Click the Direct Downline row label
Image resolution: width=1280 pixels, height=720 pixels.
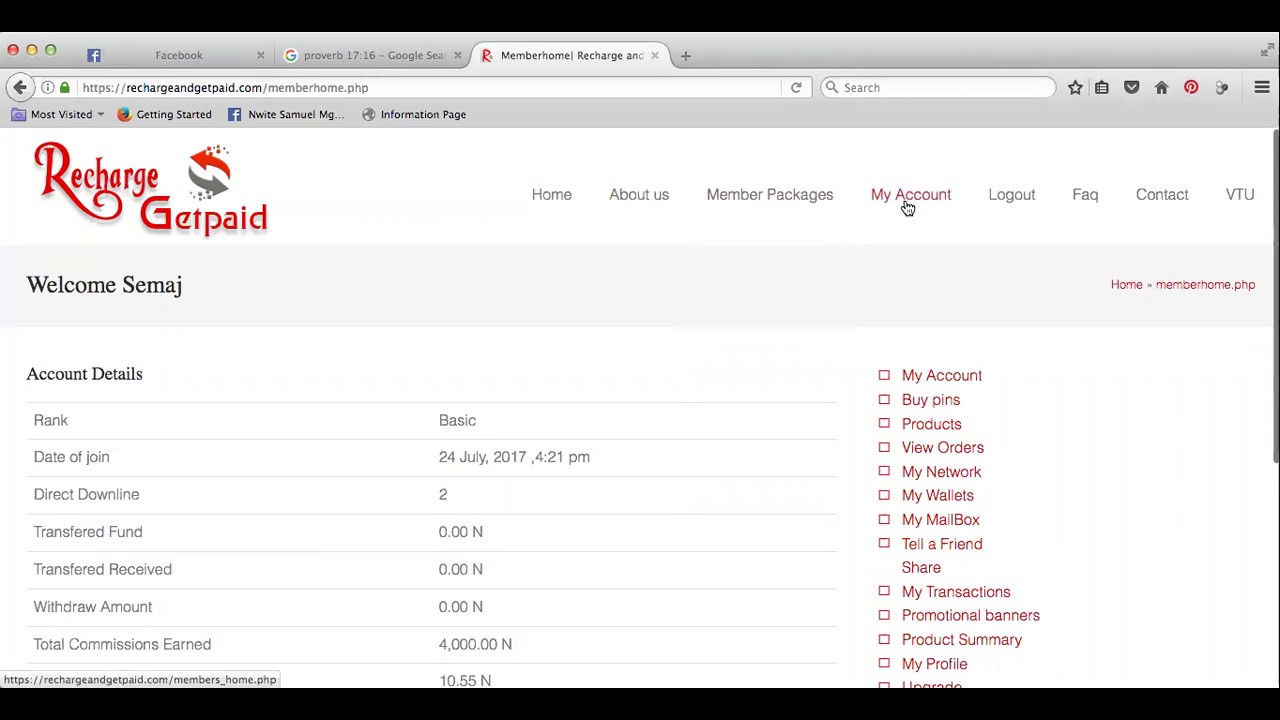coord(86,494)
